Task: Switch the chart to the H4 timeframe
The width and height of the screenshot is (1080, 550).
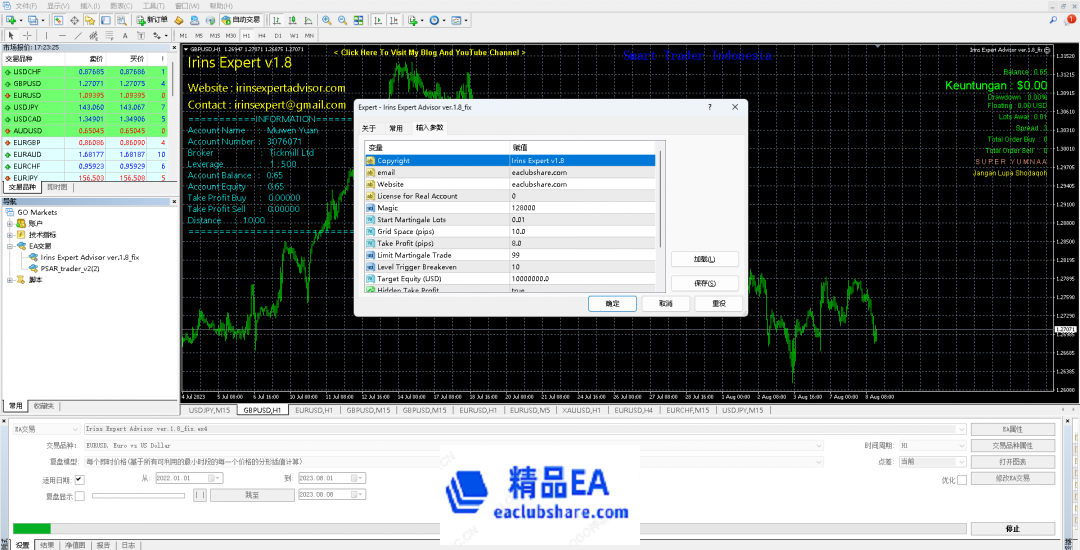Action: [x=259, y=35]
